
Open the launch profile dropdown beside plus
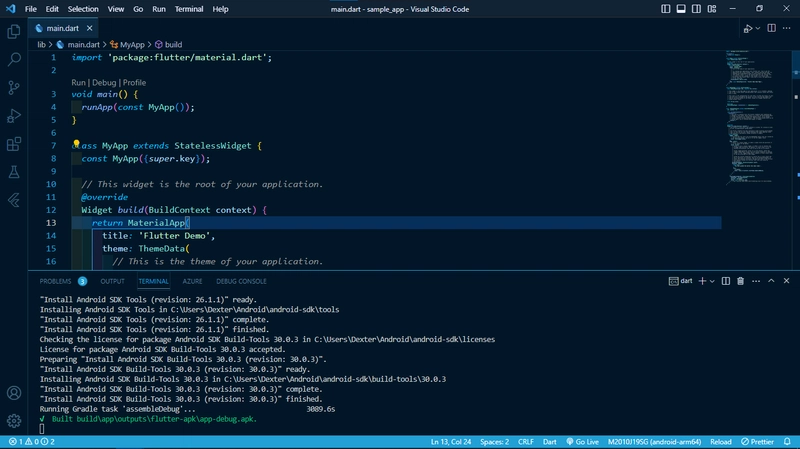(x=714, y=281)
